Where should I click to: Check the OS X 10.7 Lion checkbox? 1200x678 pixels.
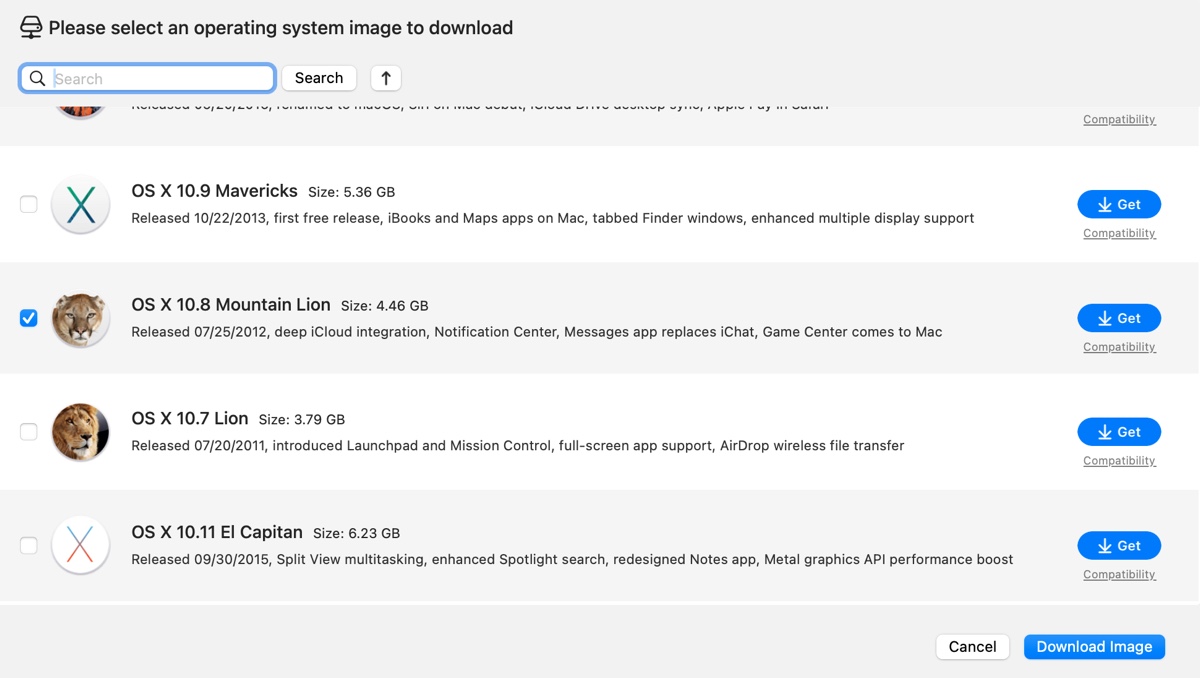click(29, 432)
